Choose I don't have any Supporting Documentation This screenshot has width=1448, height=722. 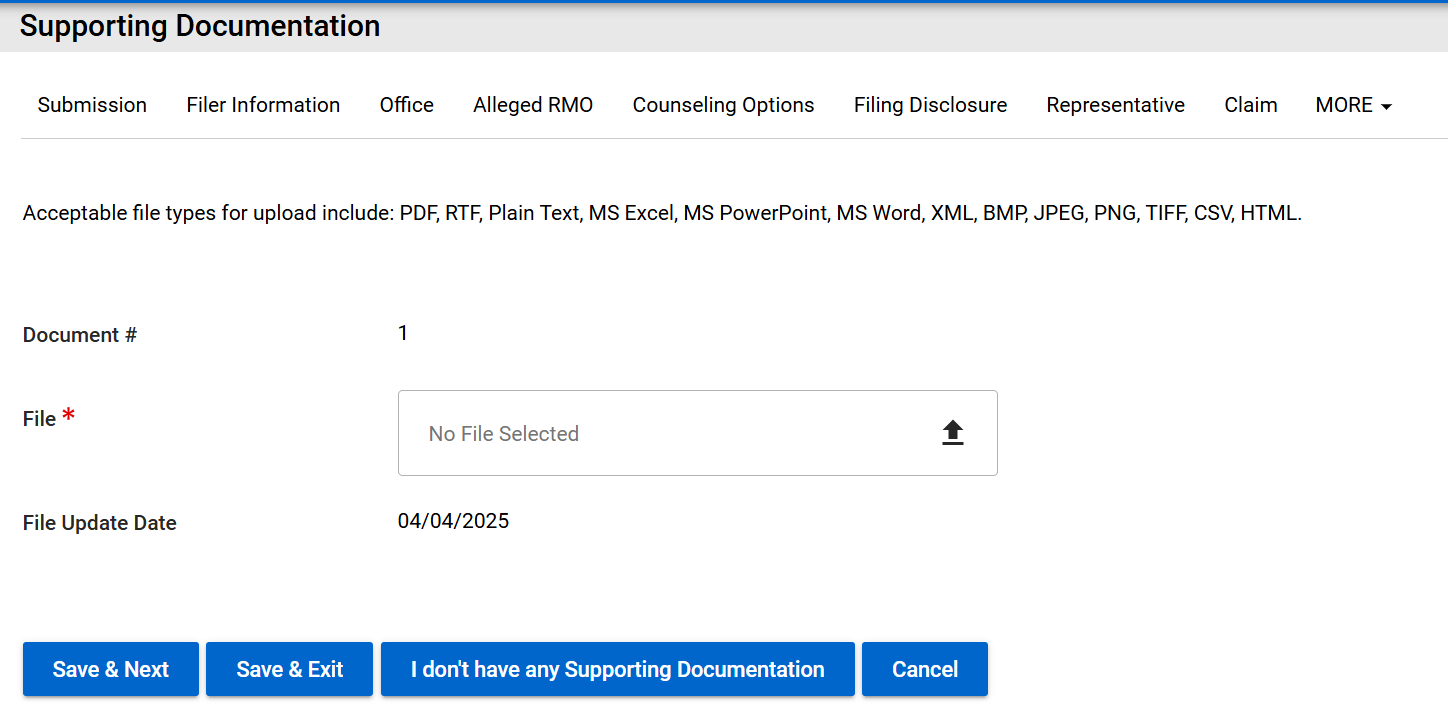[617, 669]
